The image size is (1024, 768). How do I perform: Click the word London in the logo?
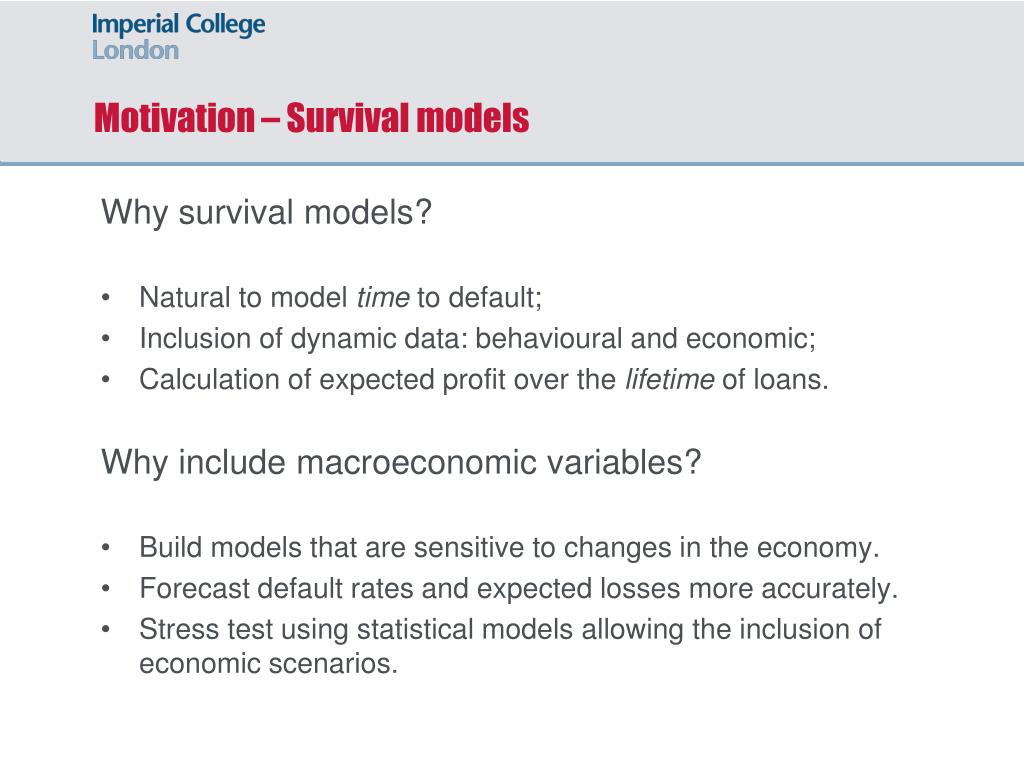(x=135, y=50)
